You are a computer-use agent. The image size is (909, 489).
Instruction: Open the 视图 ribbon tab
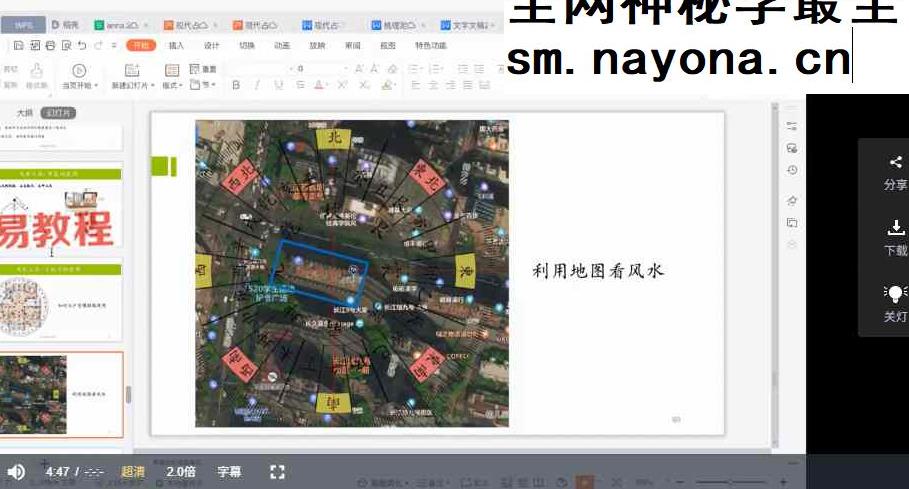pyautogui.click(x=388, y=45)
